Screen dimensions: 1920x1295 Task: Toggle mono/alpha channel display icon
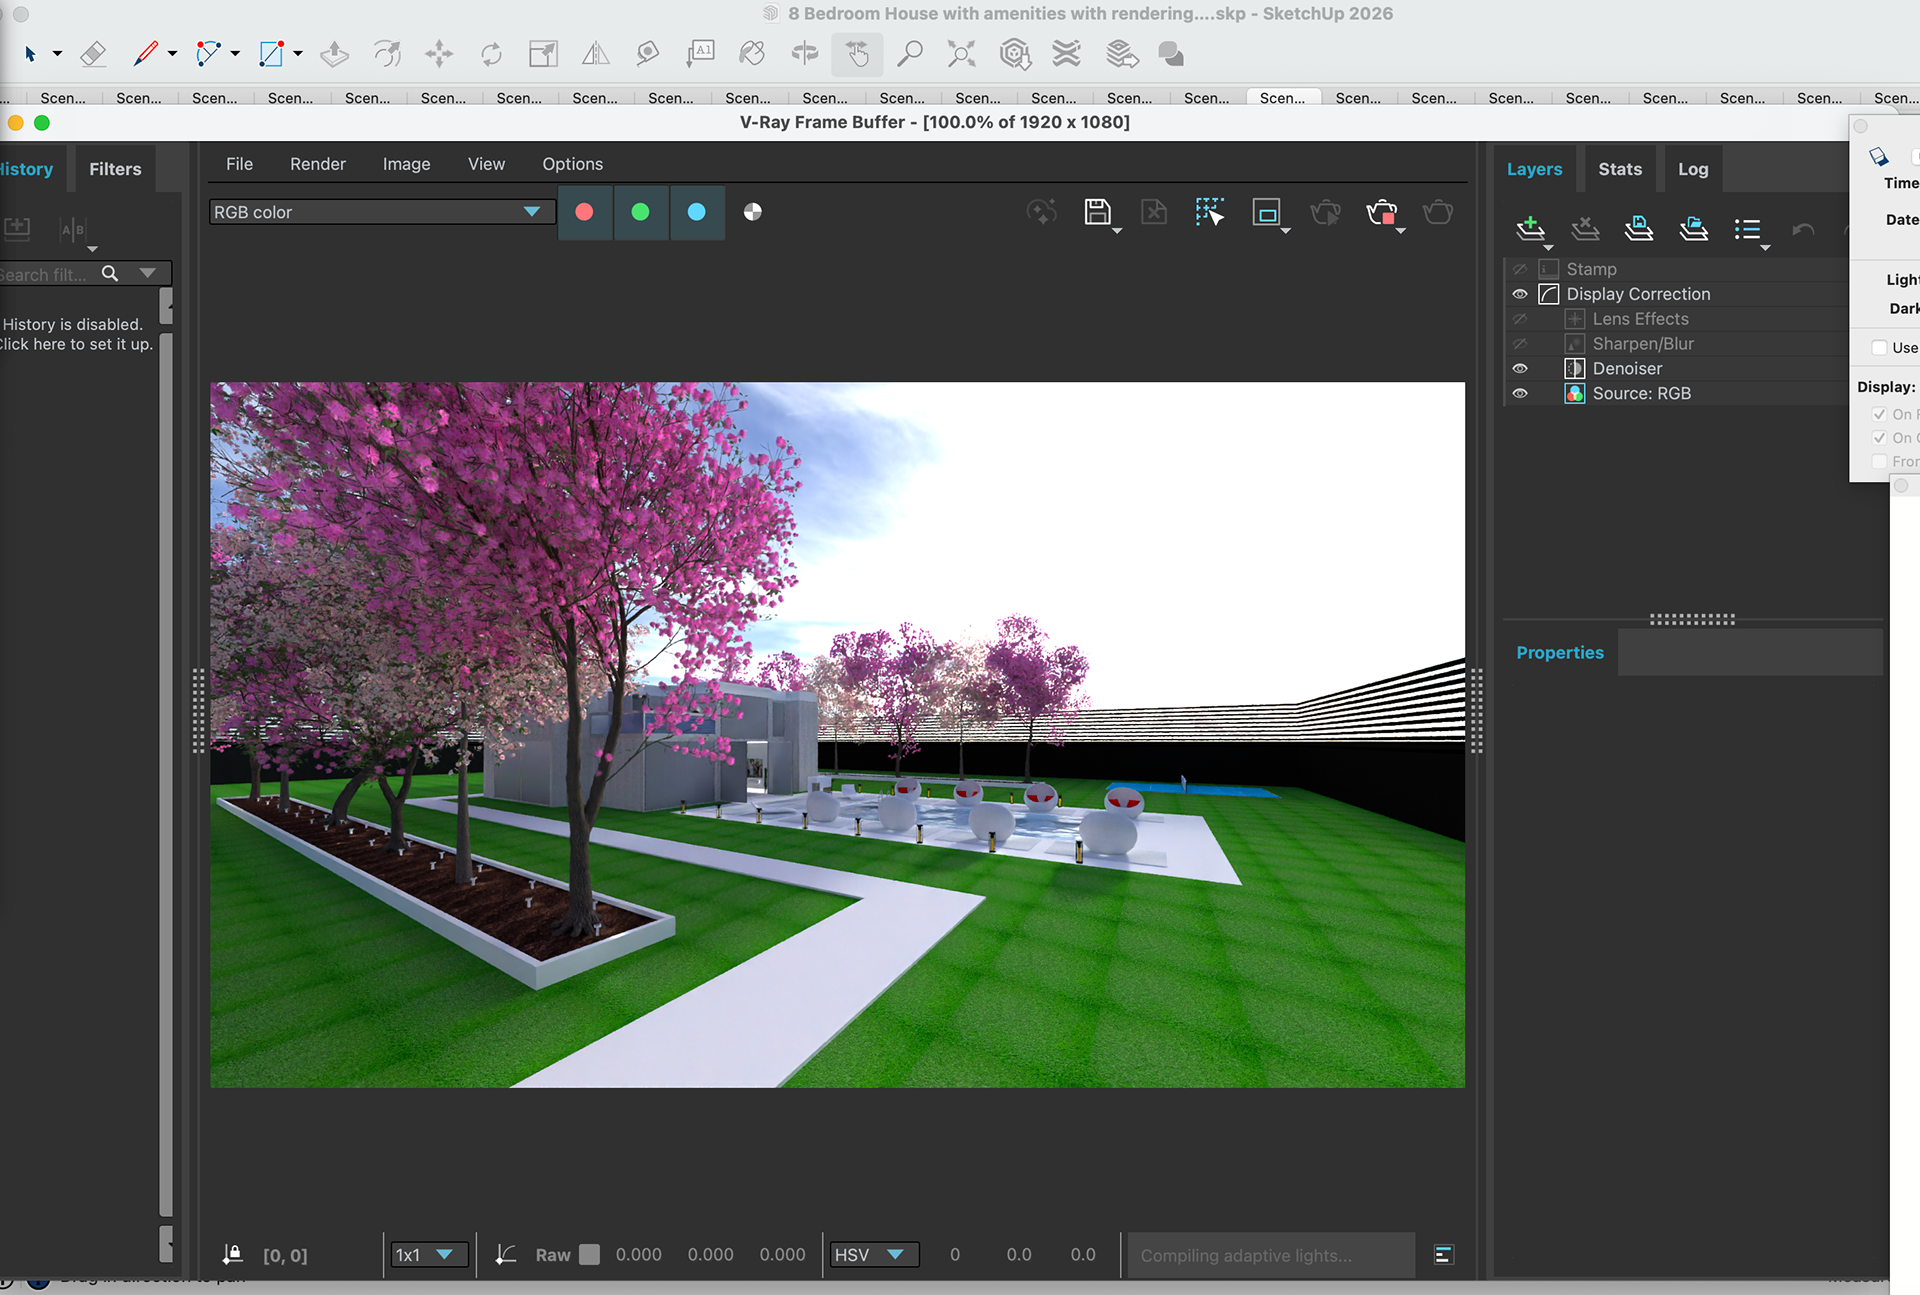pos(753,212)
